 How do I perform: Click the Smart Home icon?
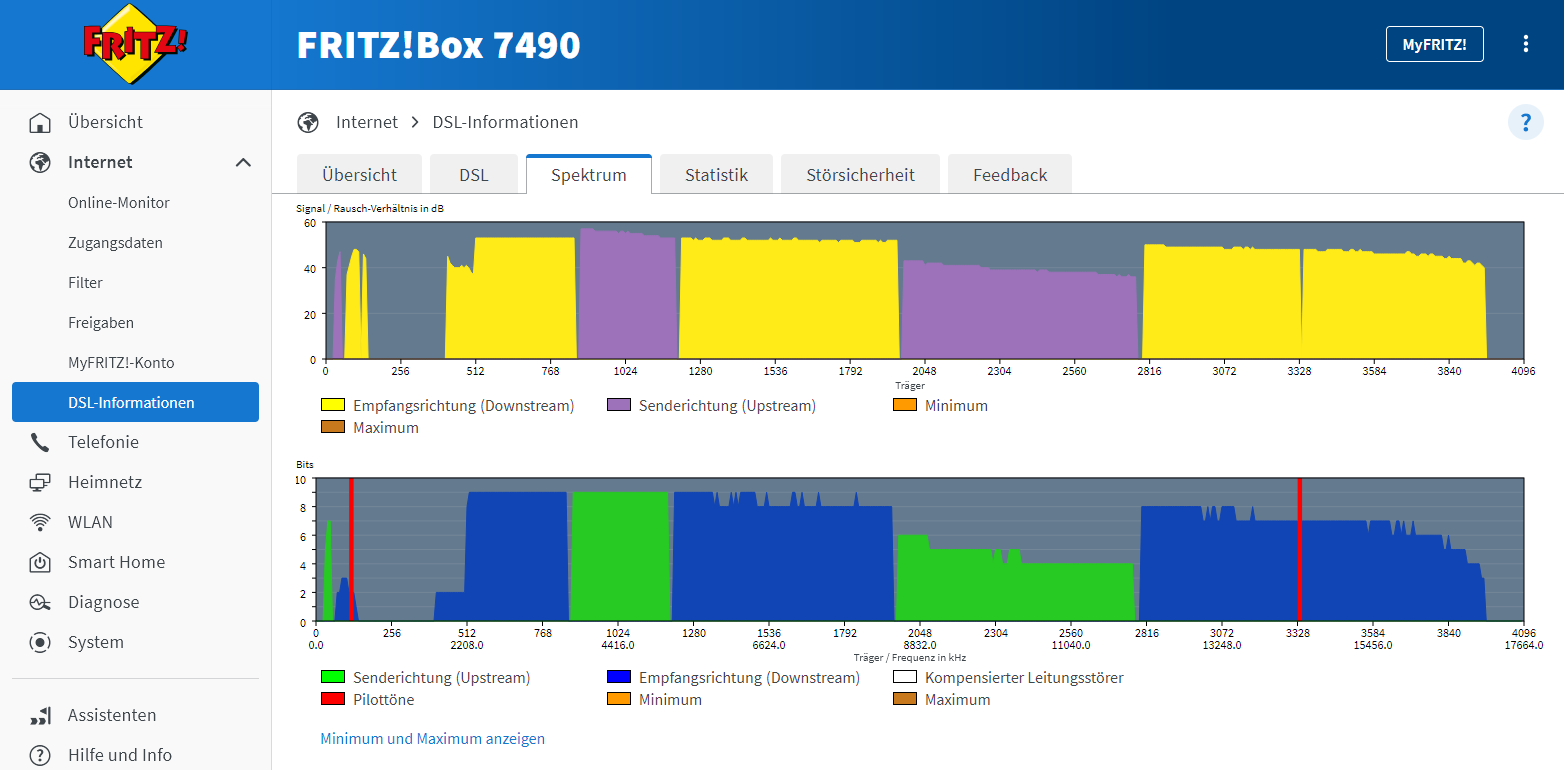pos(40,563)
